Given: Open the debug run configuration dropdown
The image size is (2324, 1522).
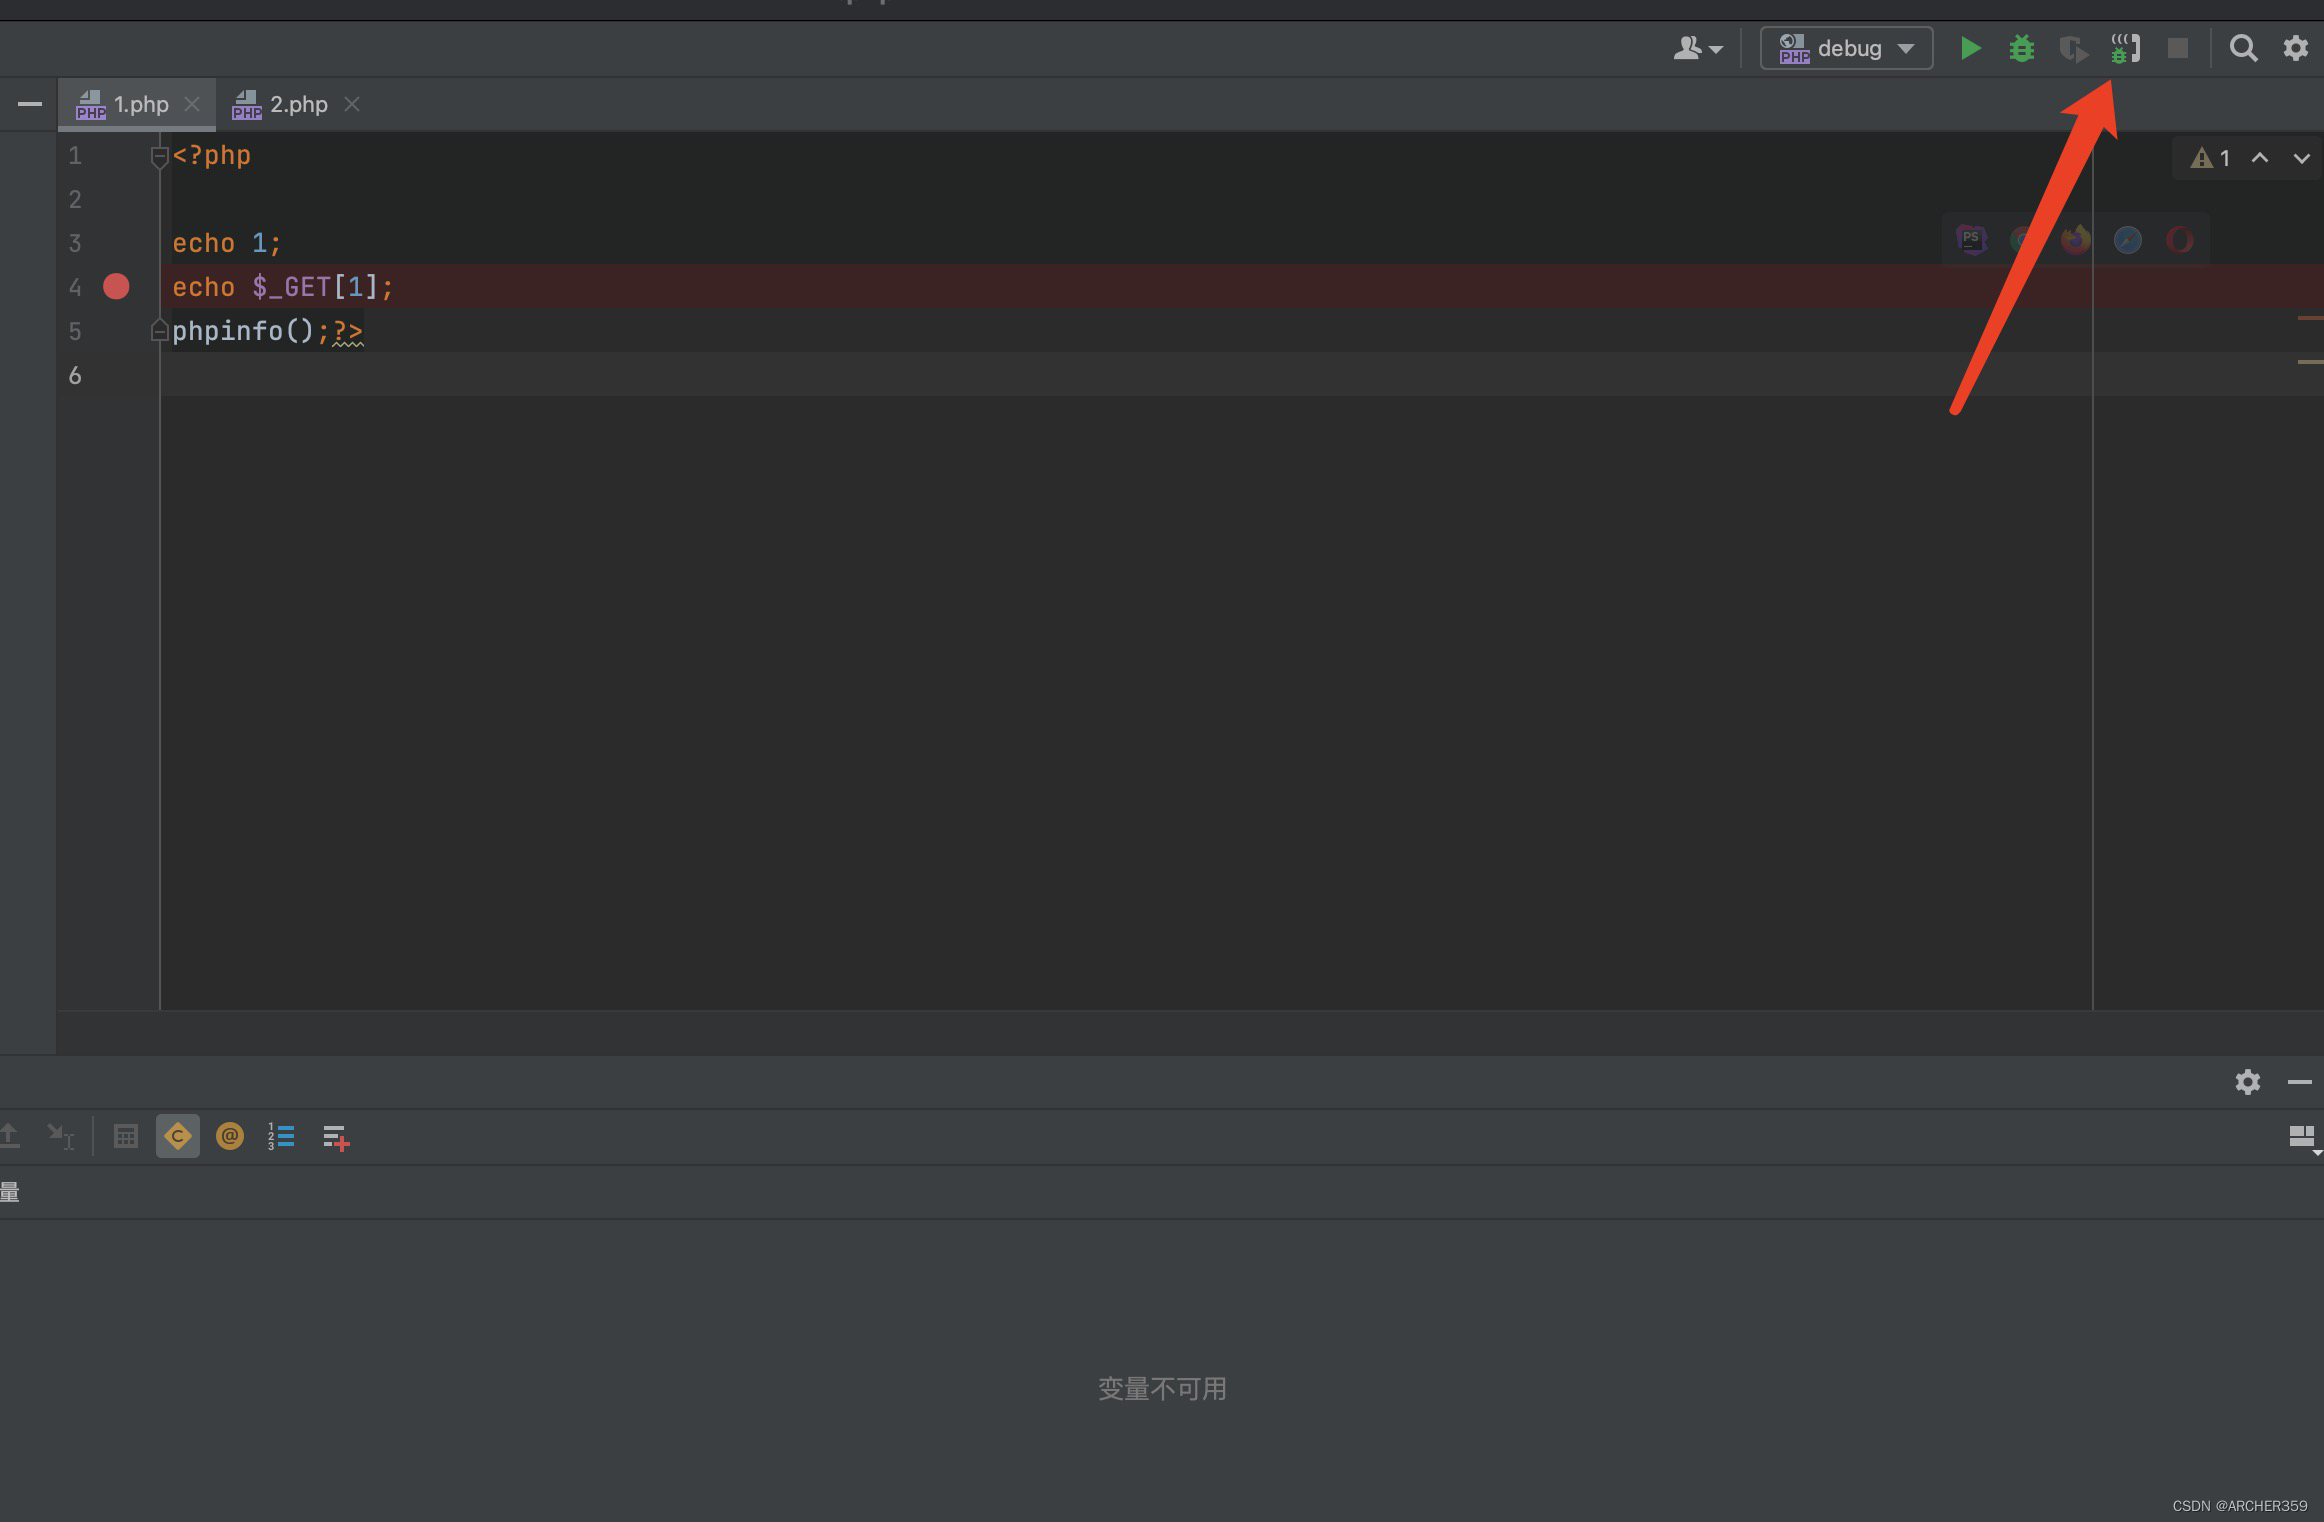Looking at the screenshot, I should [1846, 48].
